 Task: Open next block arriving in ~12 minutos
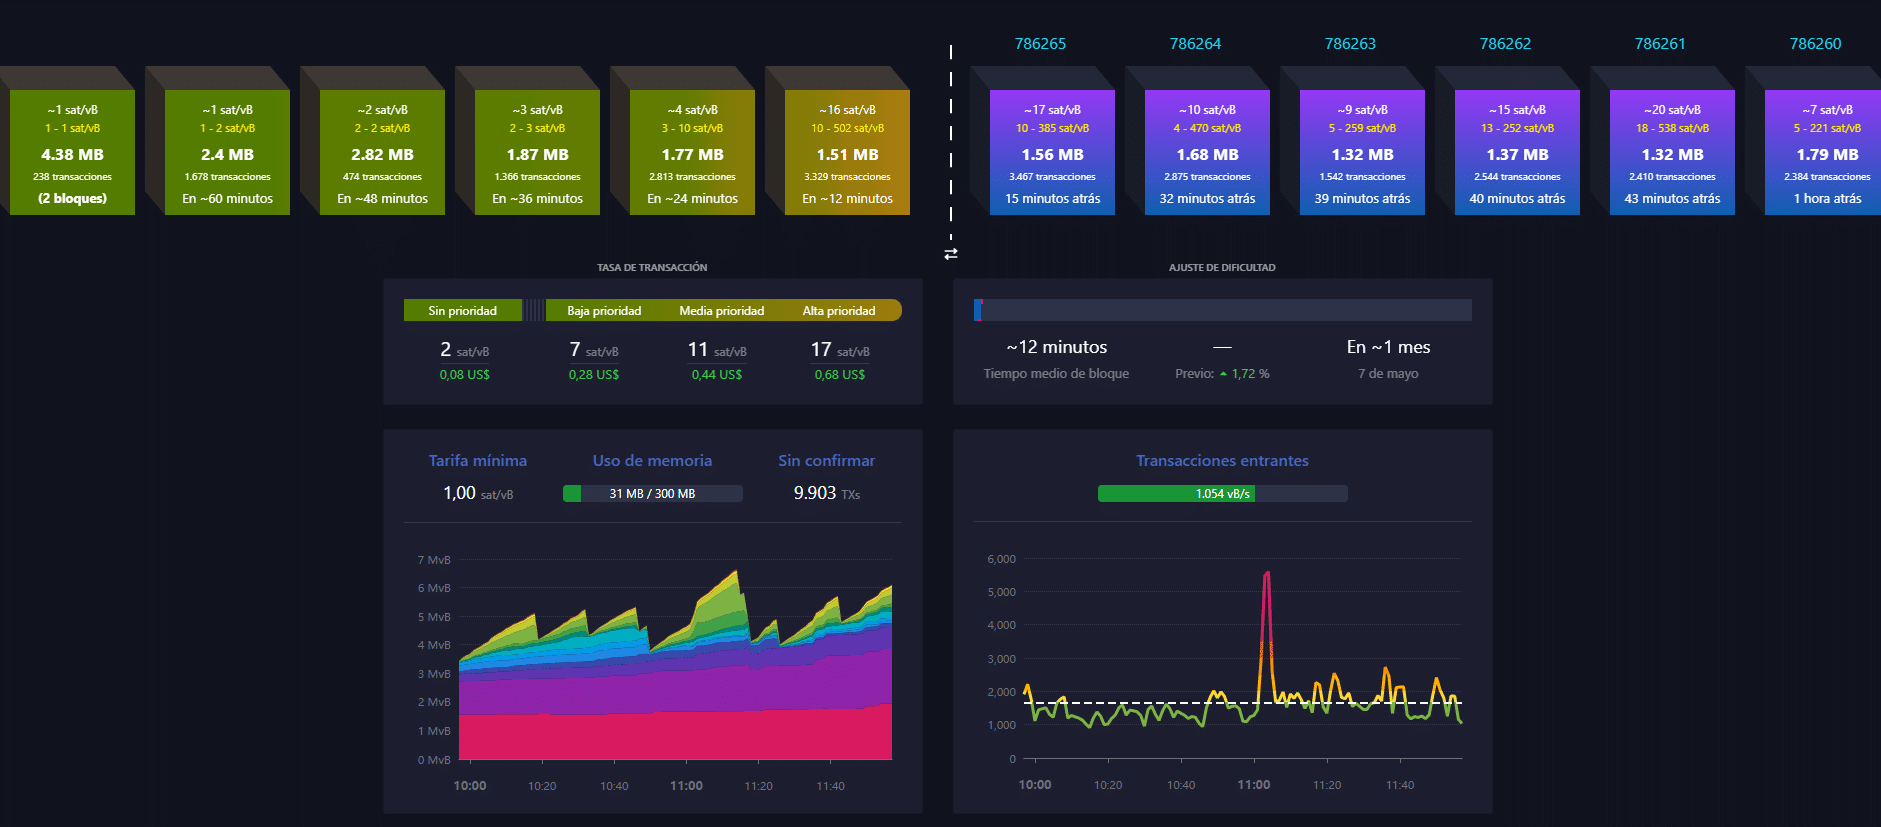pyautogui.click(x=847, y=152)
